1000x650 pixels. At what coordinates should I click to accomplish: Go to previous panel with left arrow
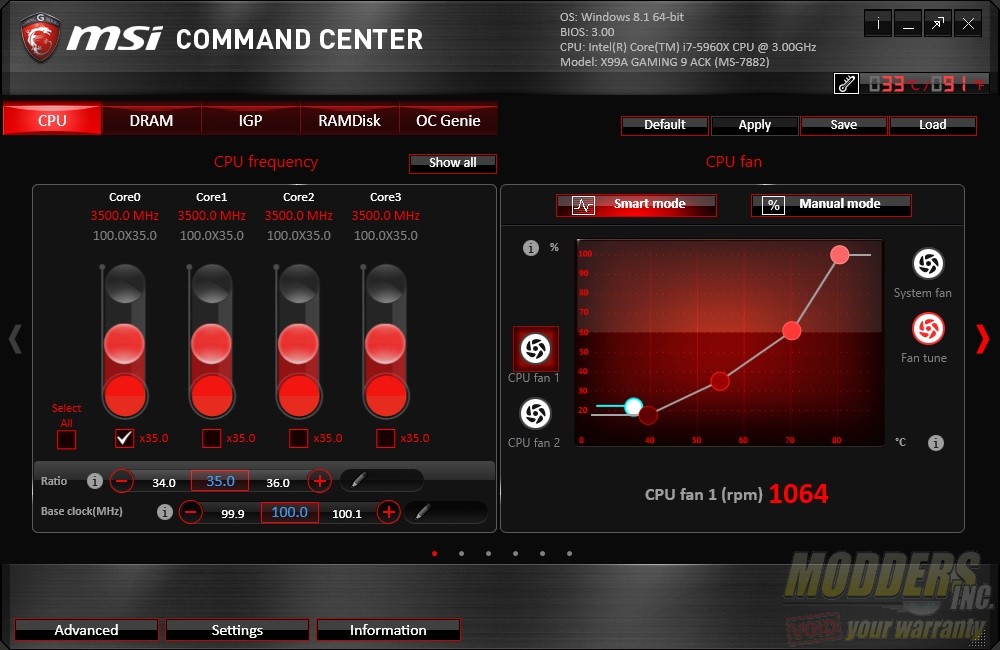point(15,339)
